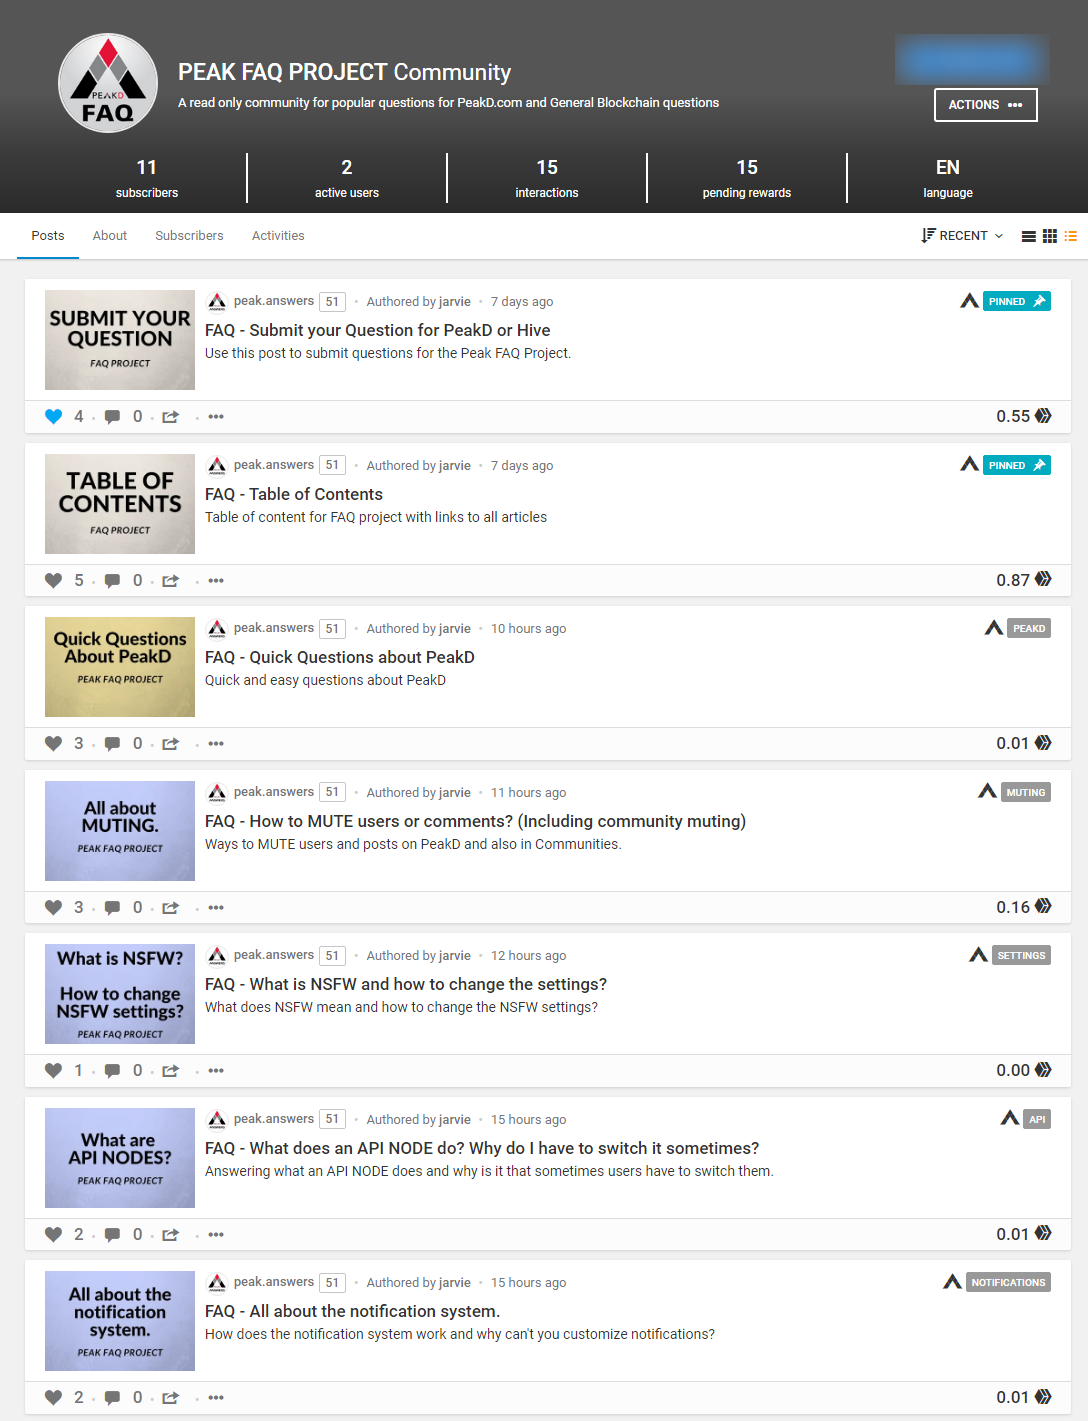Read 'FAQ - Quick Questions about PeakD'

pyautogui.click(x=340, y=657)
